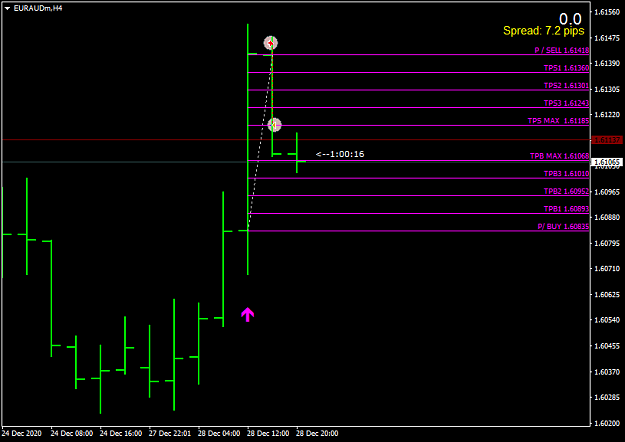Select the TPB1 1.60893 level label
Viewport: 625px width, 442px height.
click(566, 209)
